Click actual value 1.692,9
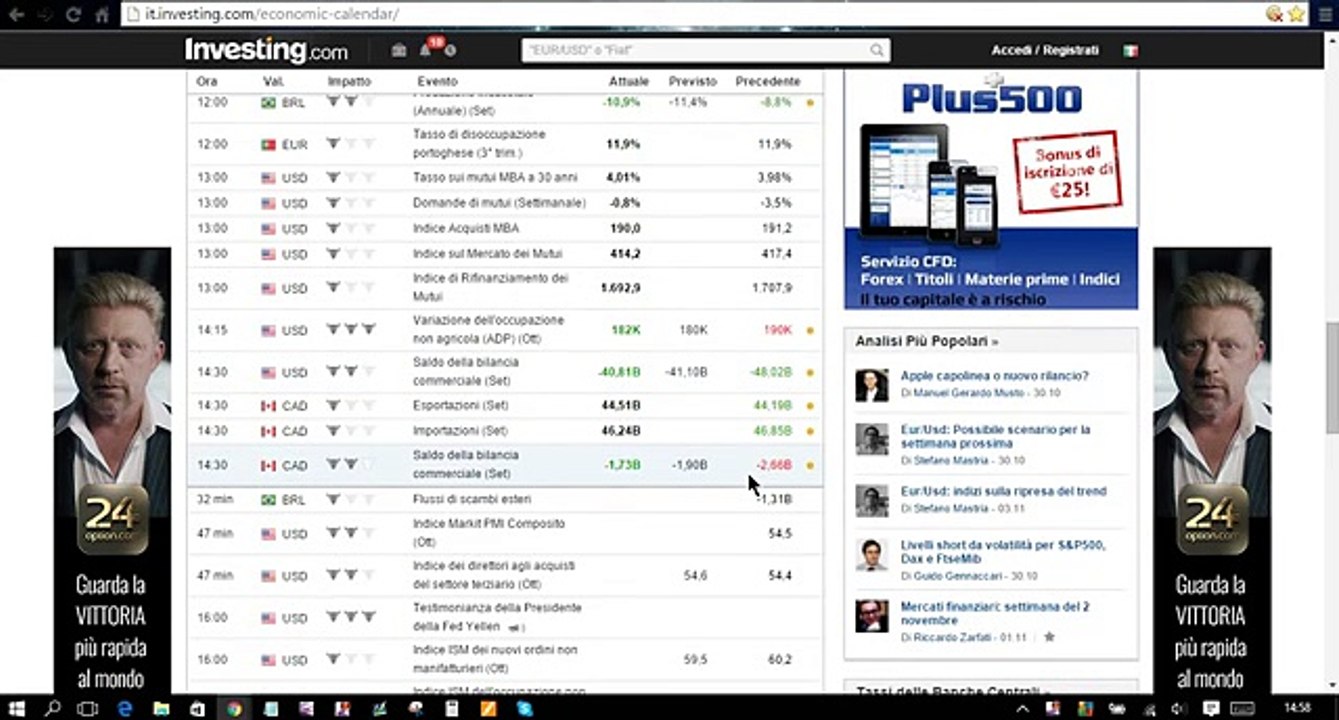Screen dimensions: 1339x720 pyautogui.click(x=621, y=288)
